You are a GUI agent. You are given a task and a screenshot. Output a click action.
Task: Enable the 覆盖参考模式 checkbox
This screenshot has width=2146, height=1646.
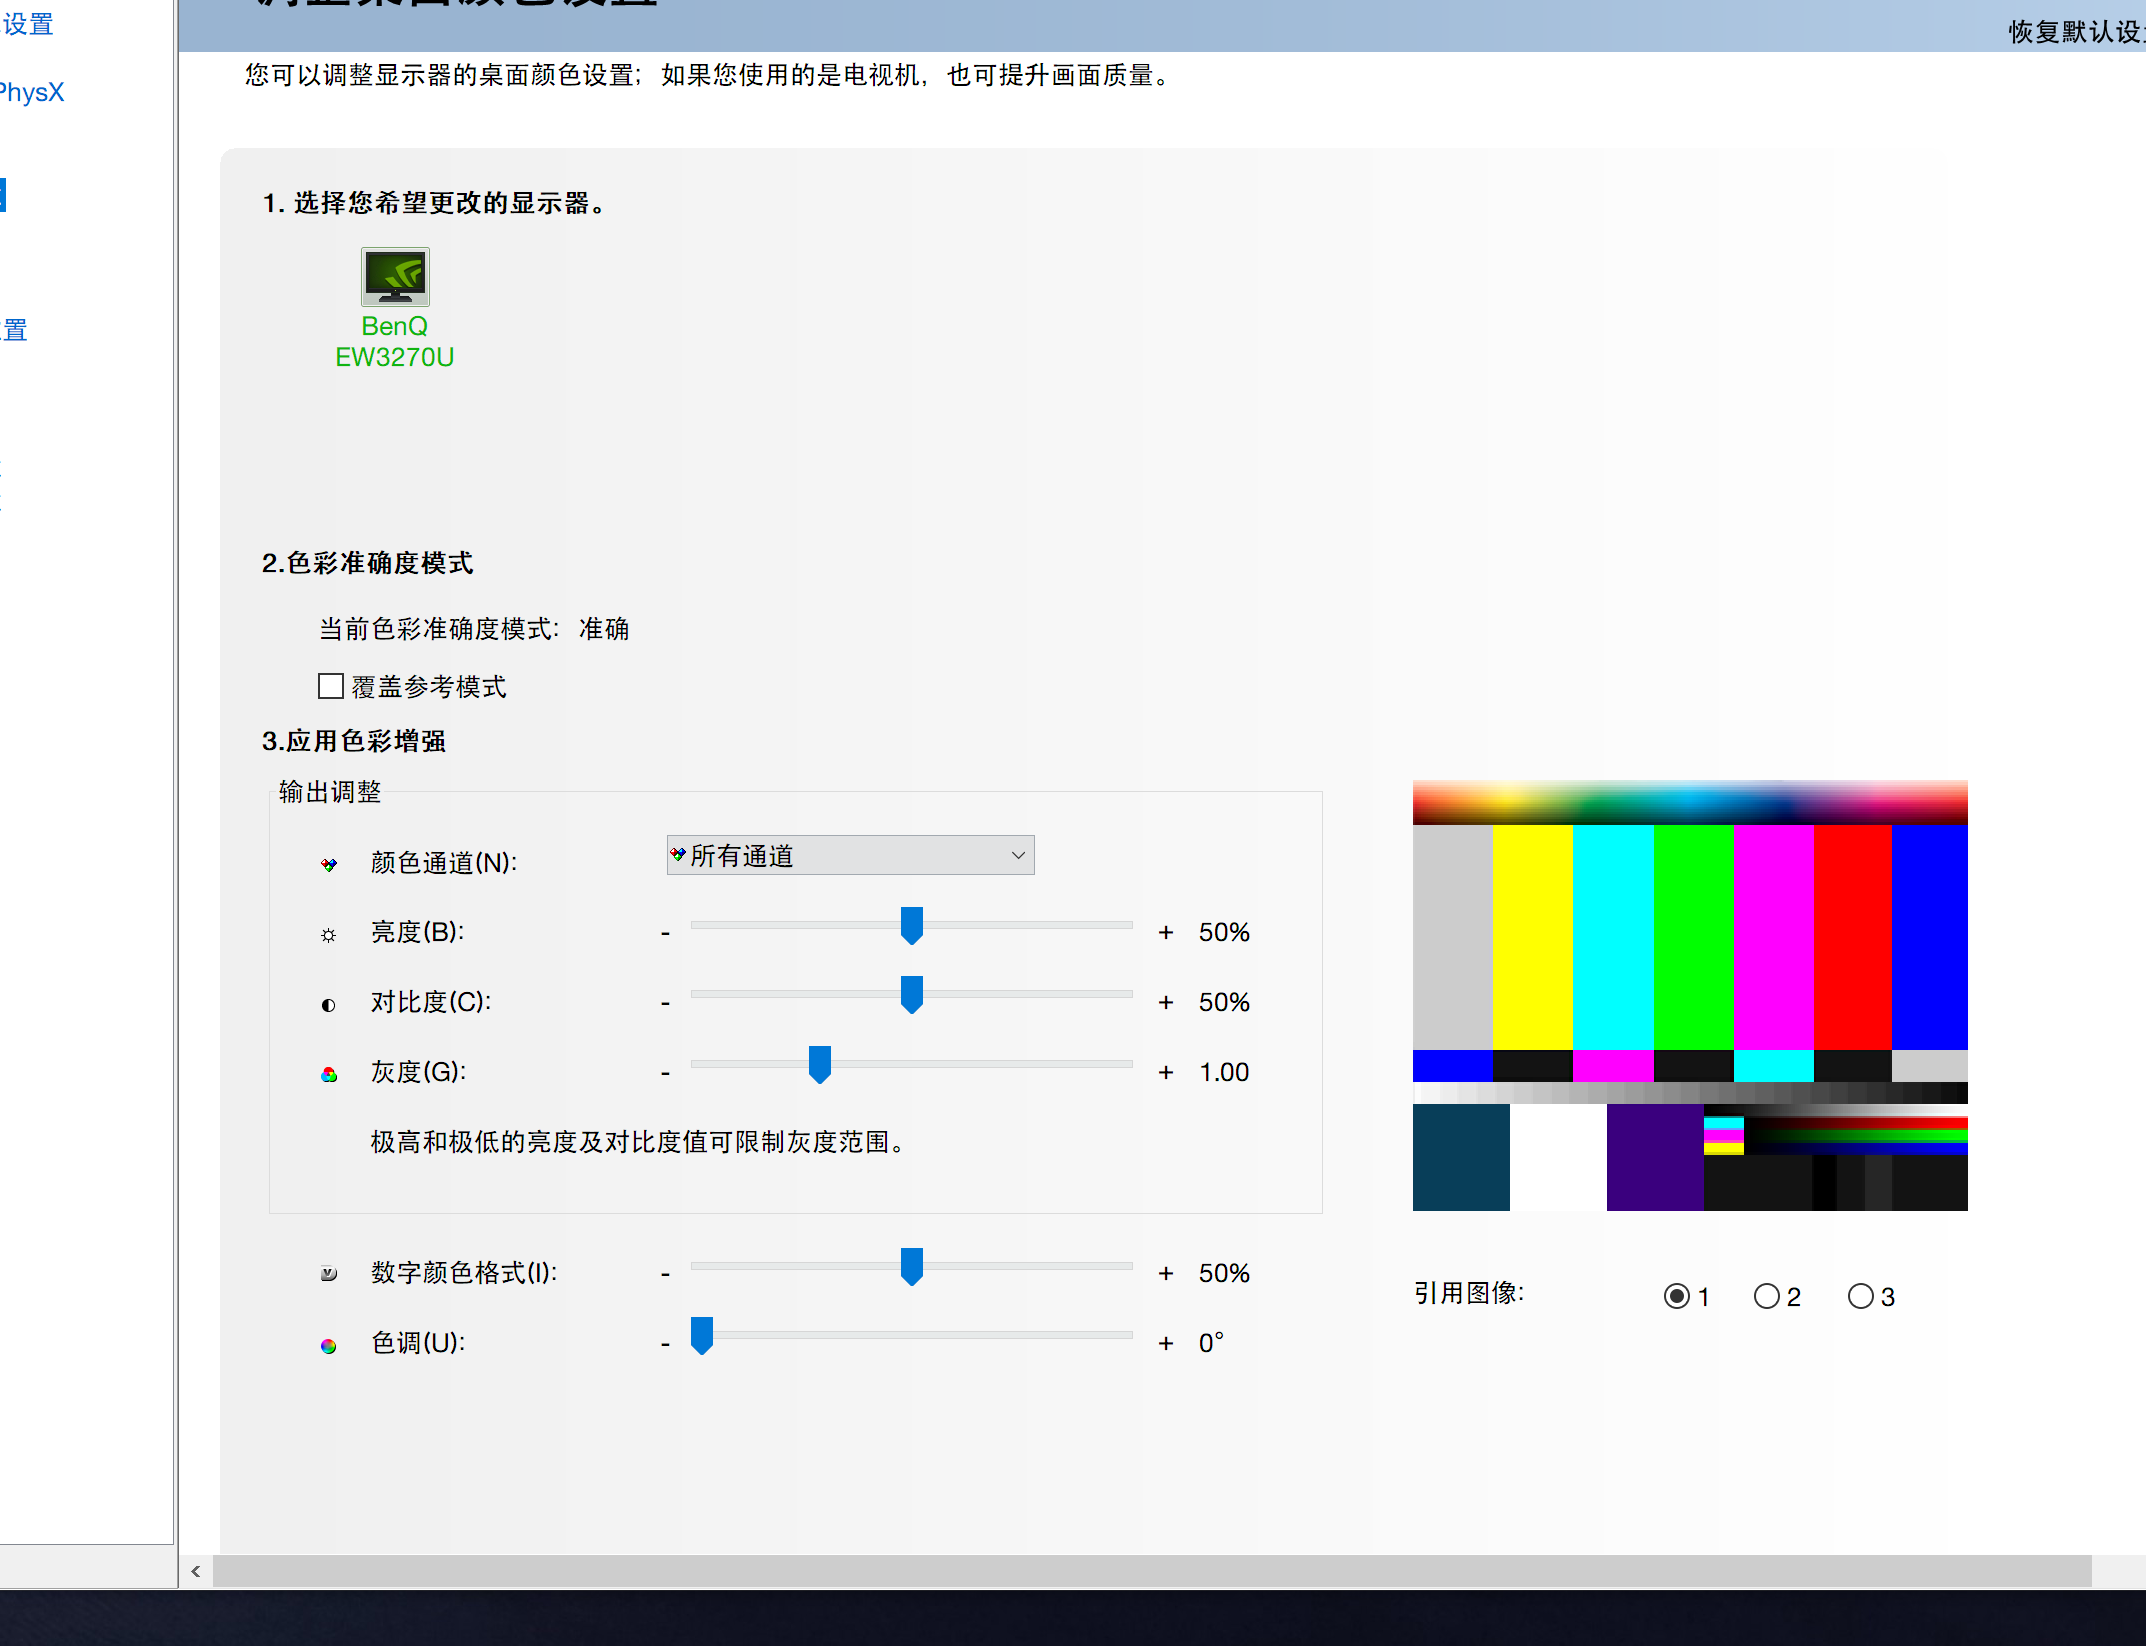pos(331,686)
